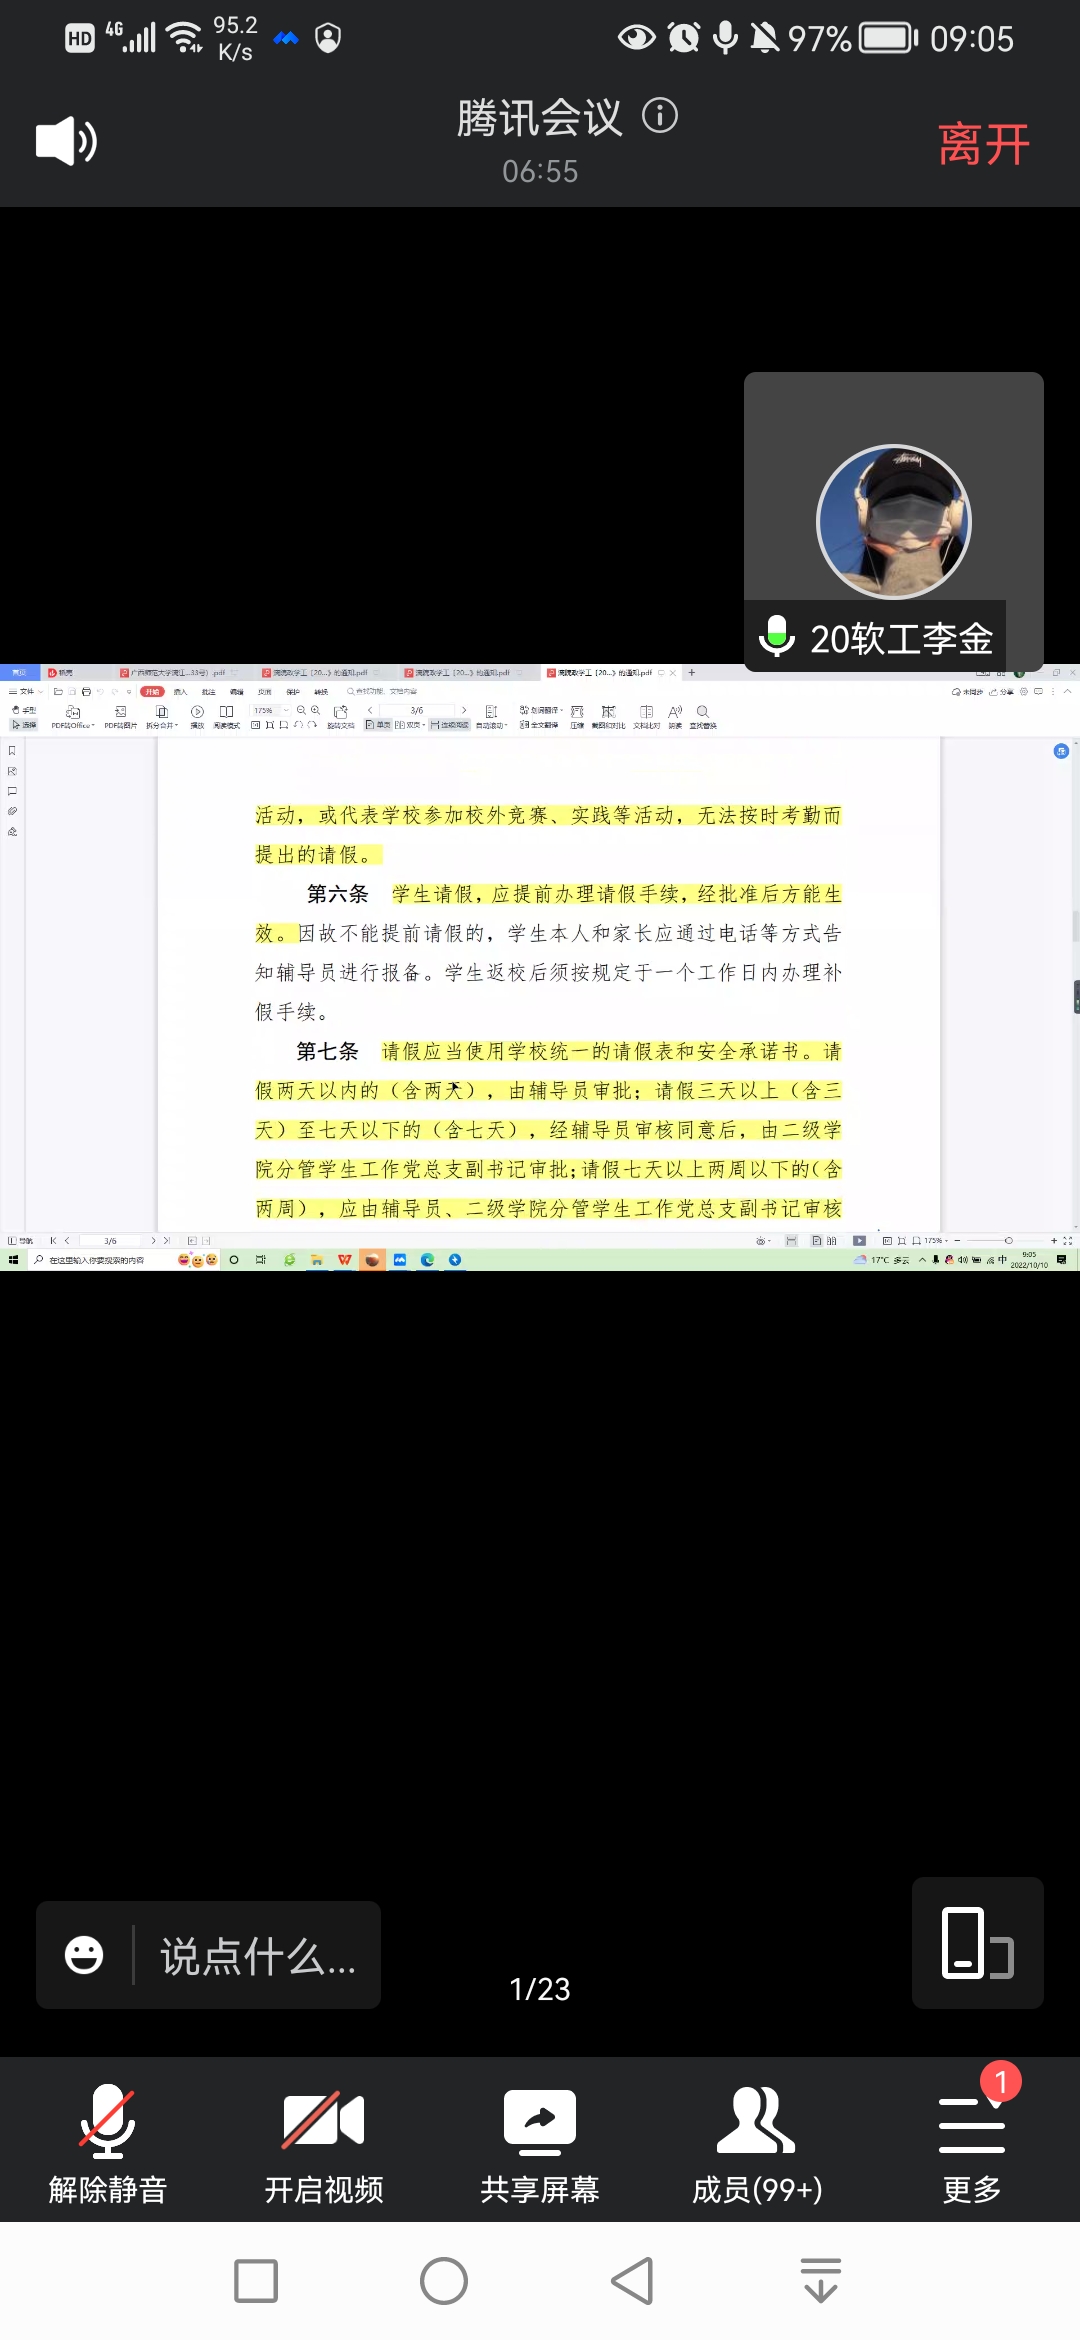Tap the 1/23 page indicator
Image resolution: width=1080 pixels, height=2340 pixels.
540,1989
